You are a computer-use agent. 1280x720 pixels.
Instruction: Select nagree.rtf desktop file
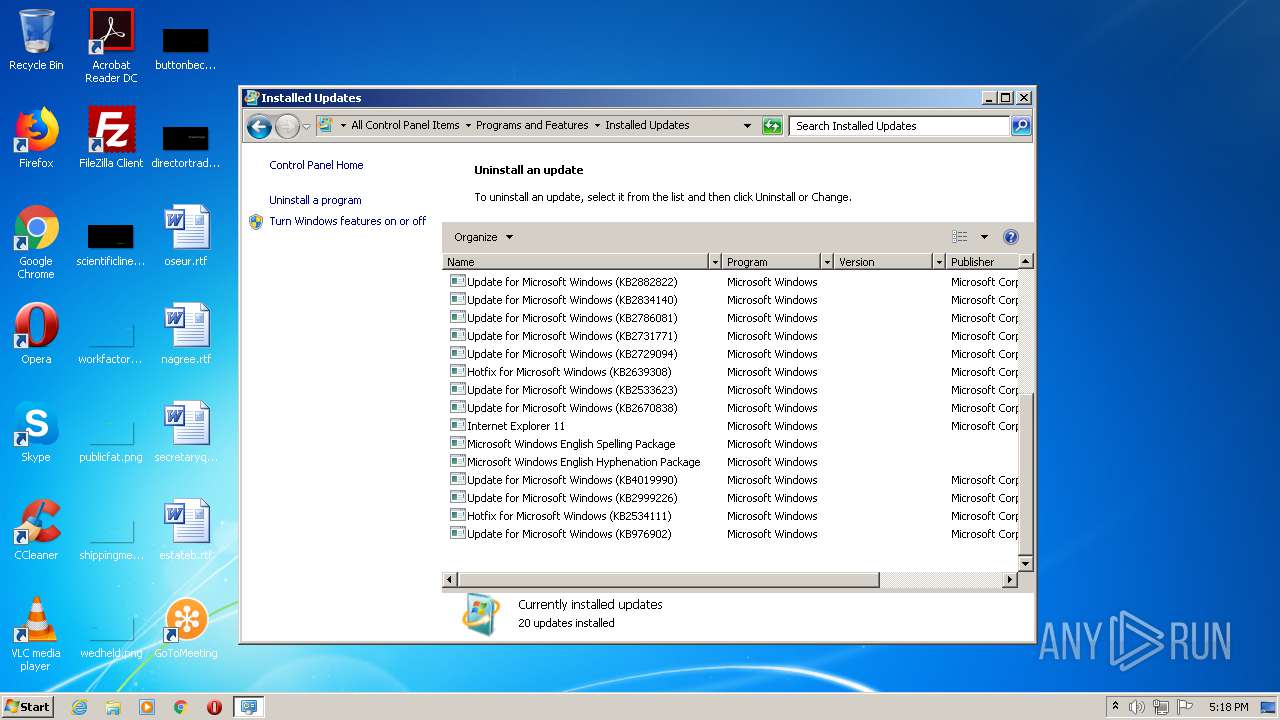(186, 334)
